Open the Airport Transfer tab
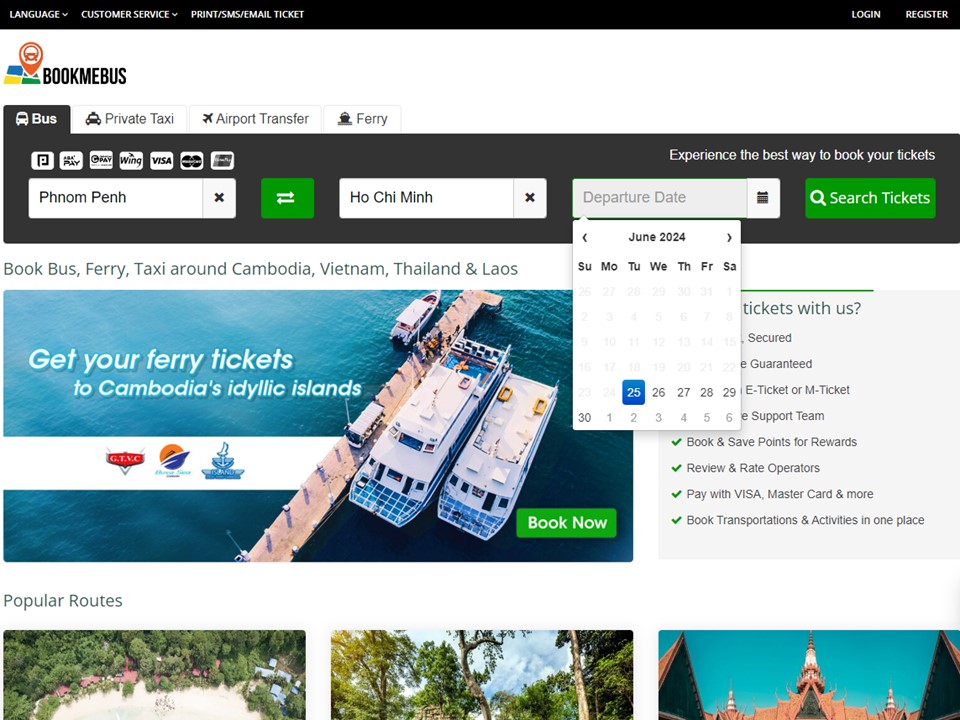 coord(255,119)
